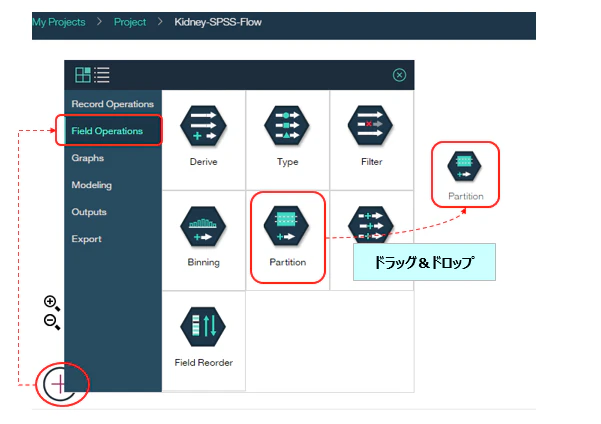Click the Derive label text

click(x=204, y=162)
